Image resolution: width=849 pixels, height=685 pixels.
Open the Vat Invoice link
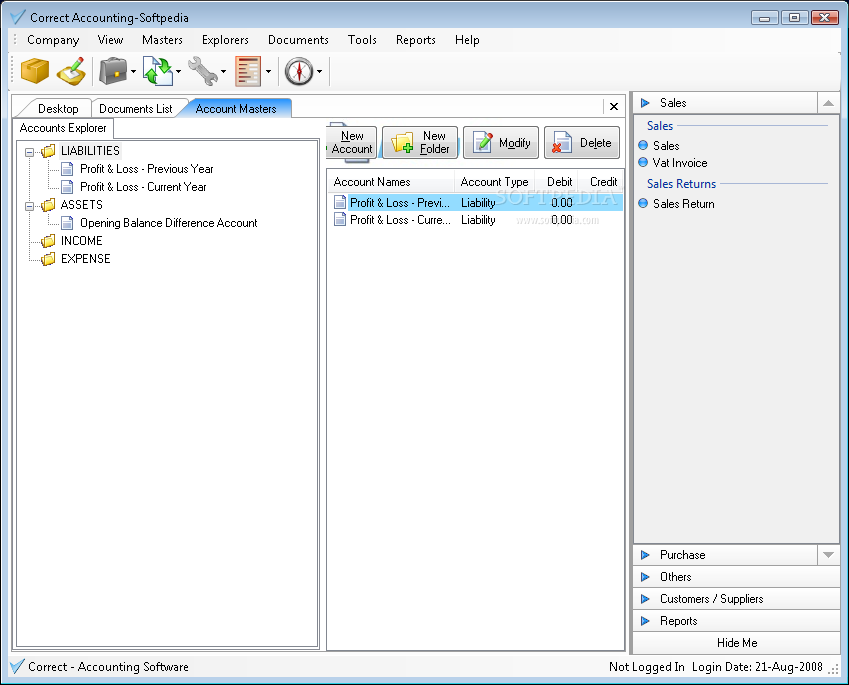pyautogui.click(x=679, y=163)
